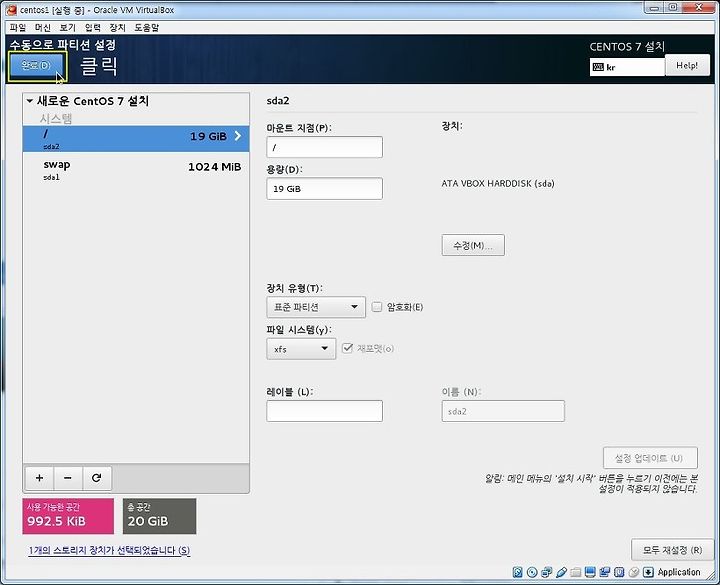This screenshot has width=720, height=585.
Task: Click the 레이블 (L) input field
Action: tap(324, 411)
